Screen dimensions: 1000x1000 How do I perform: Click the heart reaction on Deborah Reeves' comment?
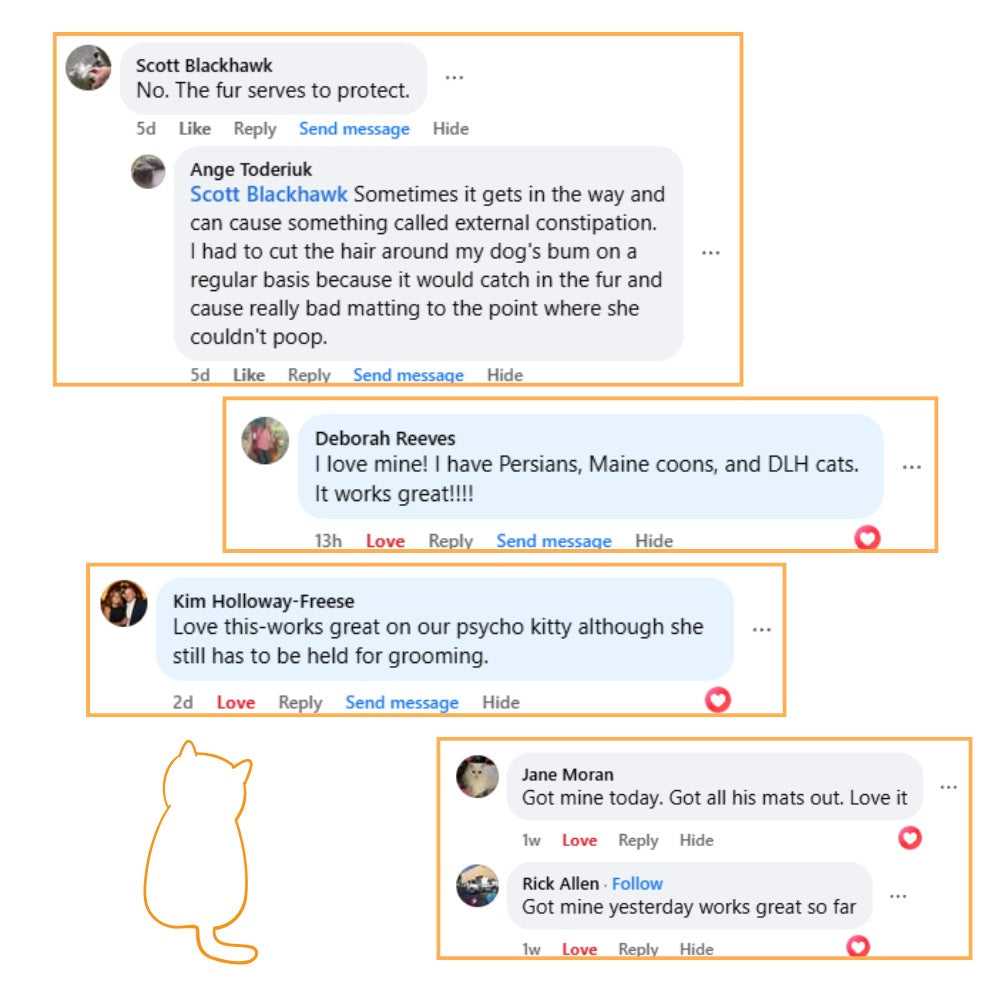[867, 538]
